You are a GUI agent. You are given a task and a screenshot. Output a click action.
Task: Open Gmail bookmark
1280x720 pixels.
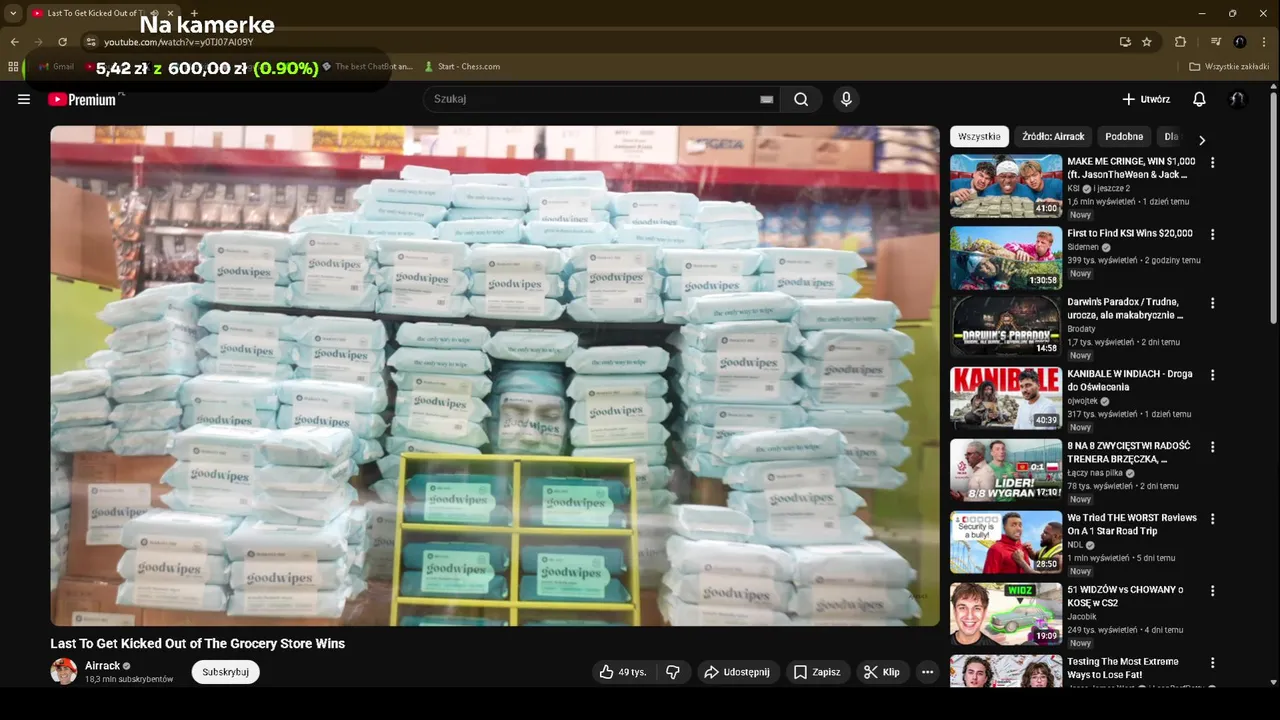(56, 67)
